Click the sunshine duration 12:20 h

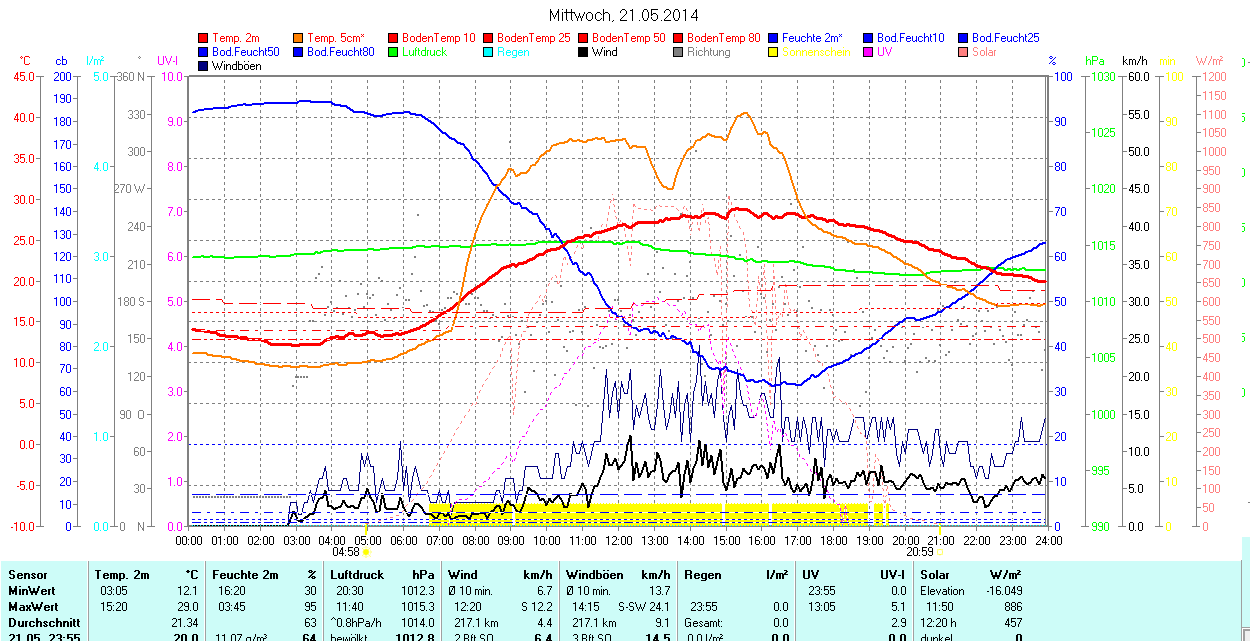point(940,623)
